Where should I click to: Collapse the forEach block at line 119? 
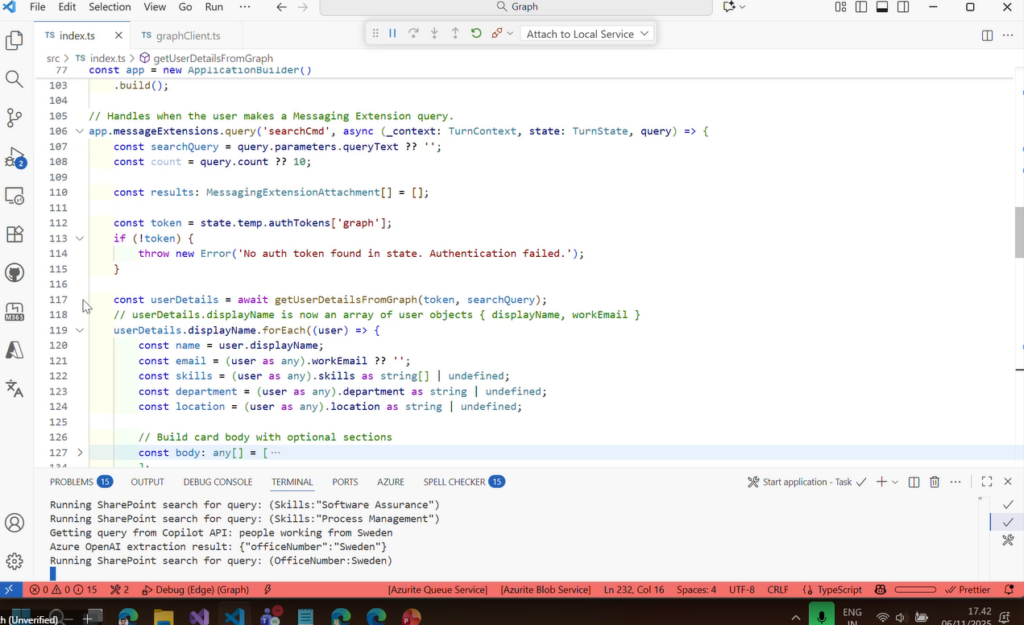coord(80,330)
